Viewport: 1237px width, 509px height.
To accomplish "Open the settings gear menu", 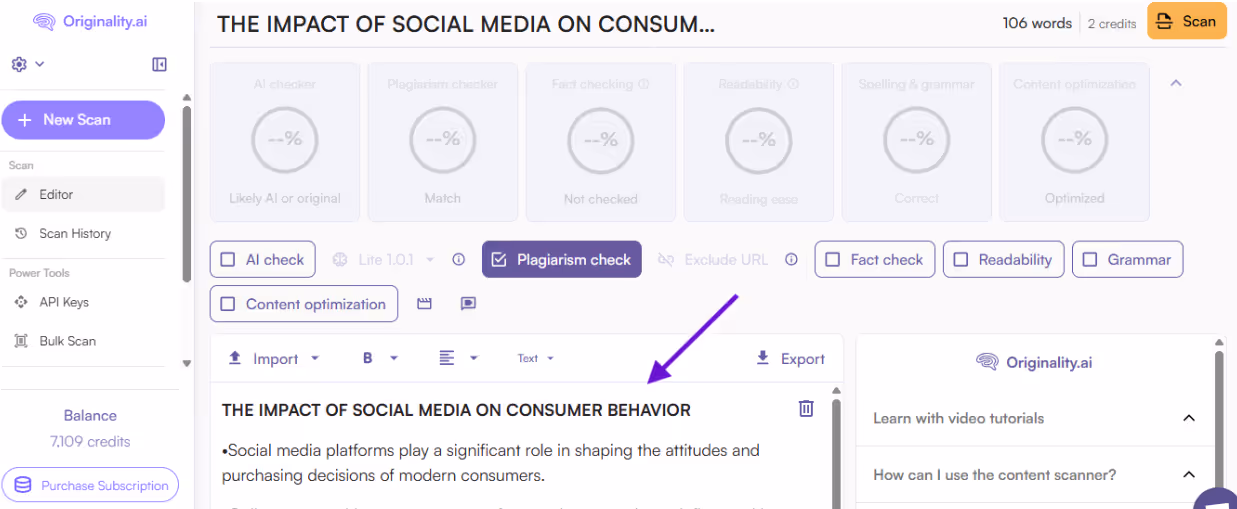I will pyautogui.click(x=27, y=64).
